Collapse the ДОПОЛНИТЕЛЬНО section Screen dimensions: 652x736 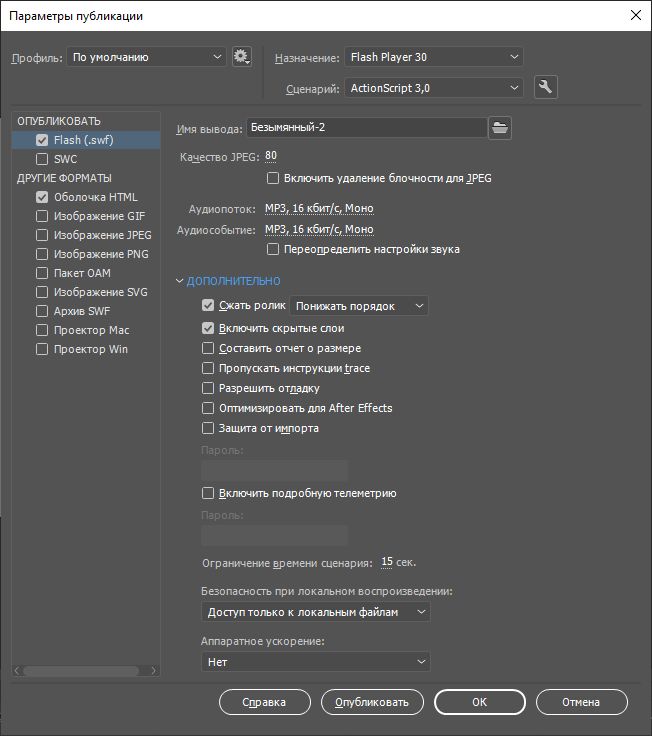click(x=179, y=281)
